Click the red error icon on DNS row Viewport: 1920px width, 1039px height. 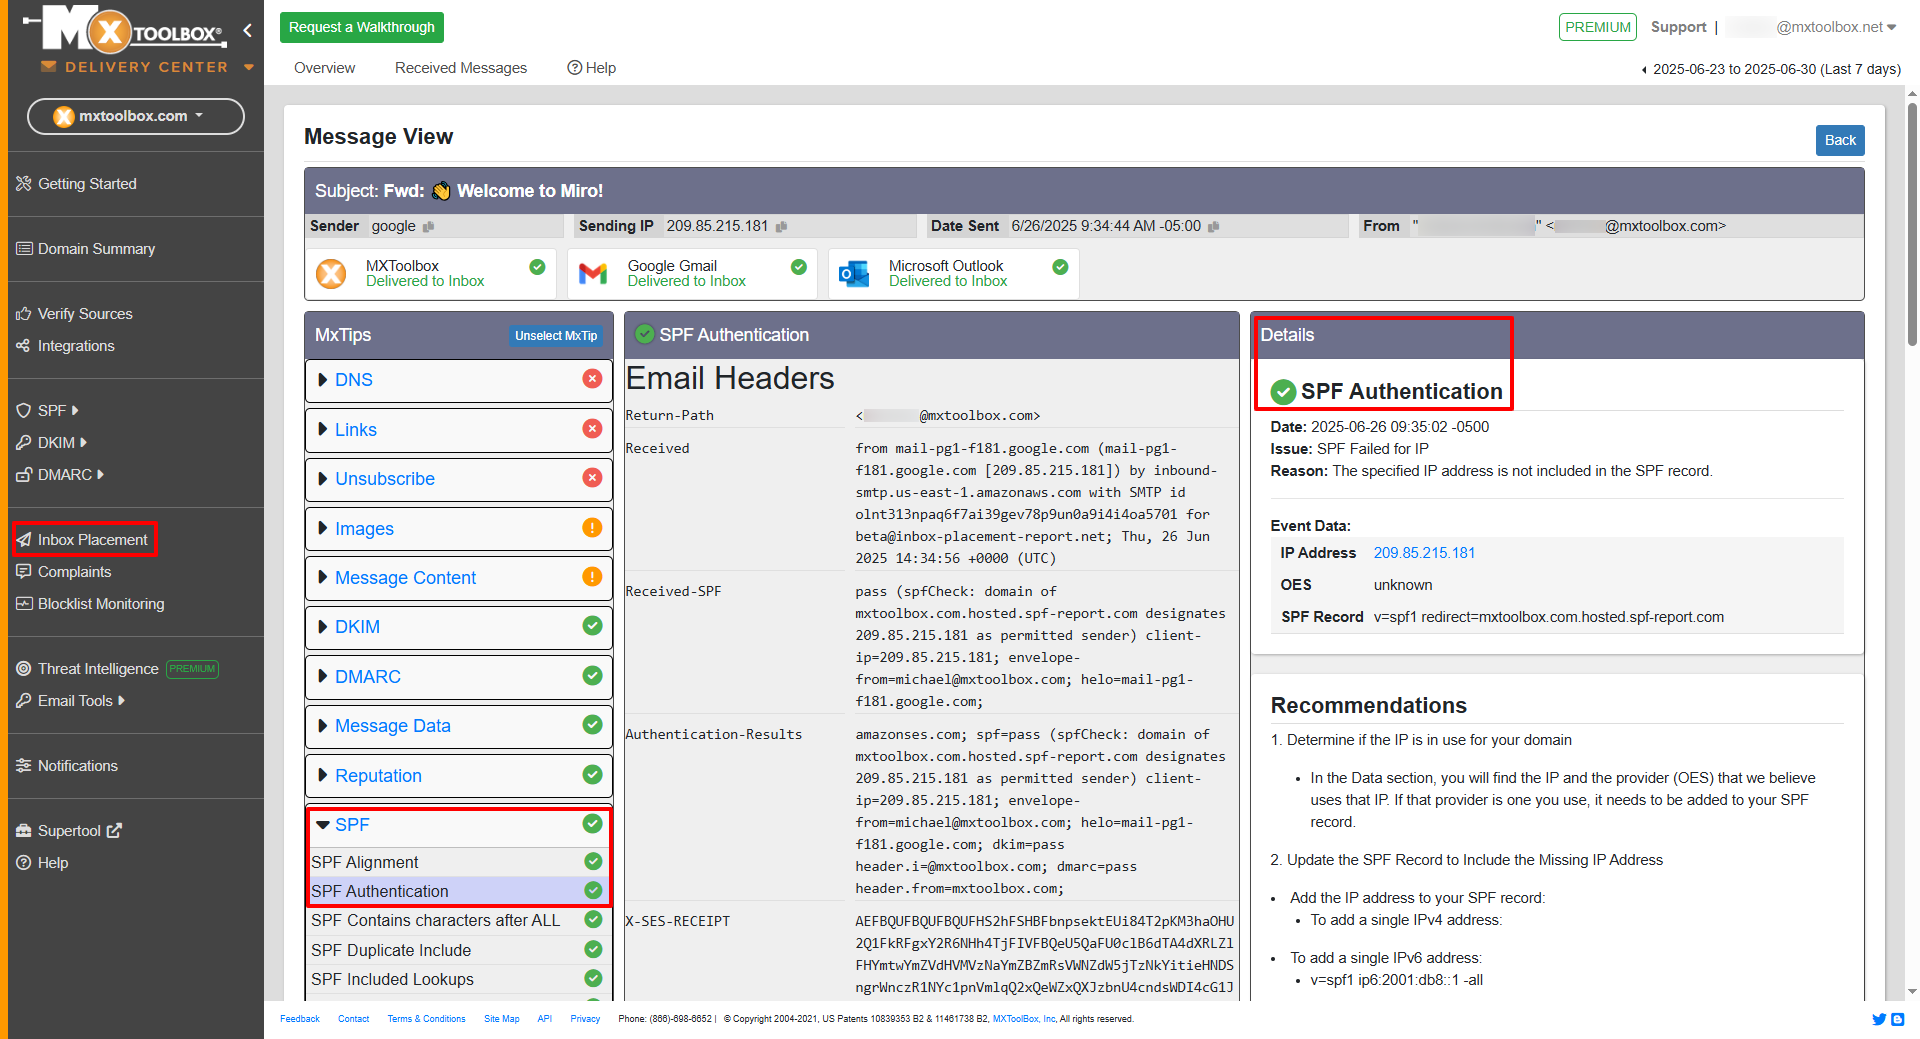[592, 379]
